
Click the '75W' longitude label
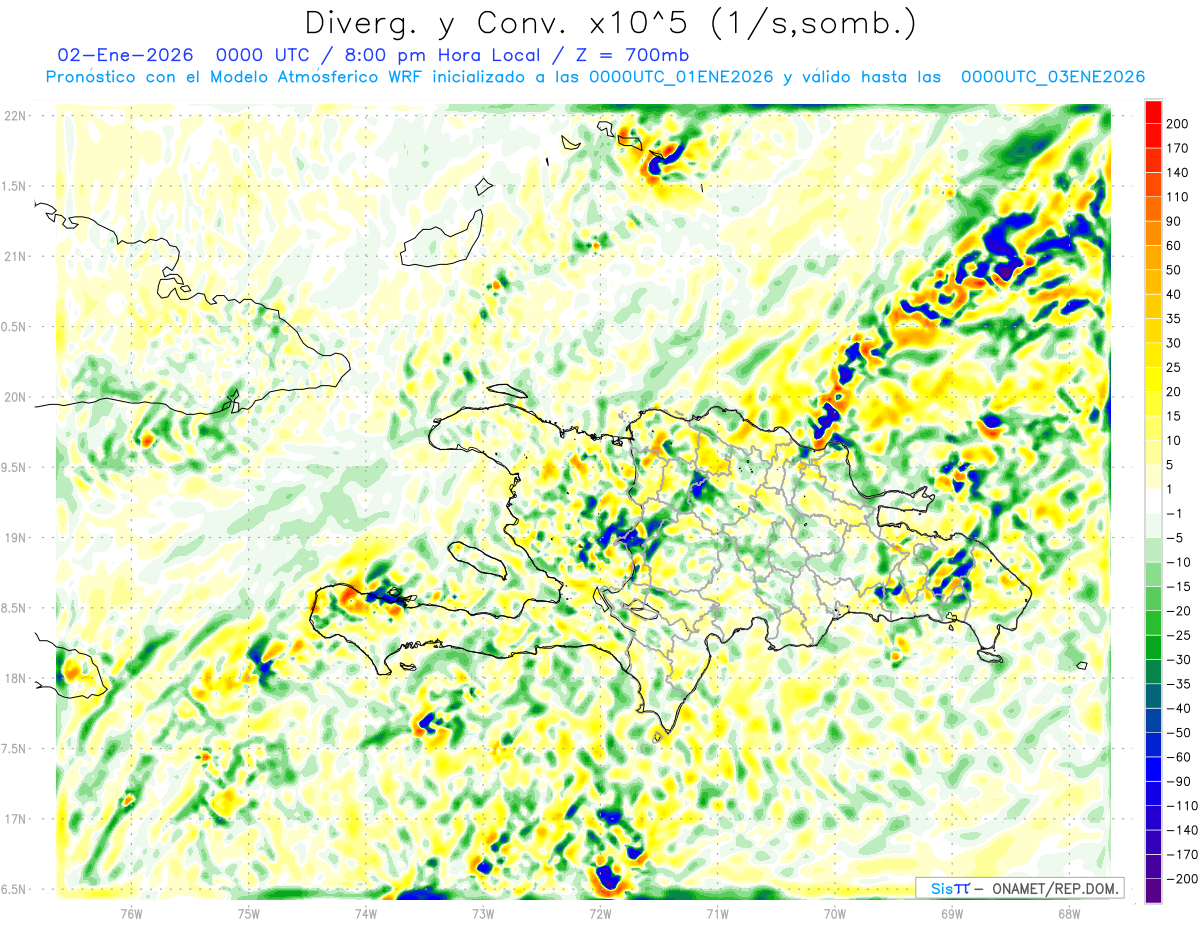point(249,913)
